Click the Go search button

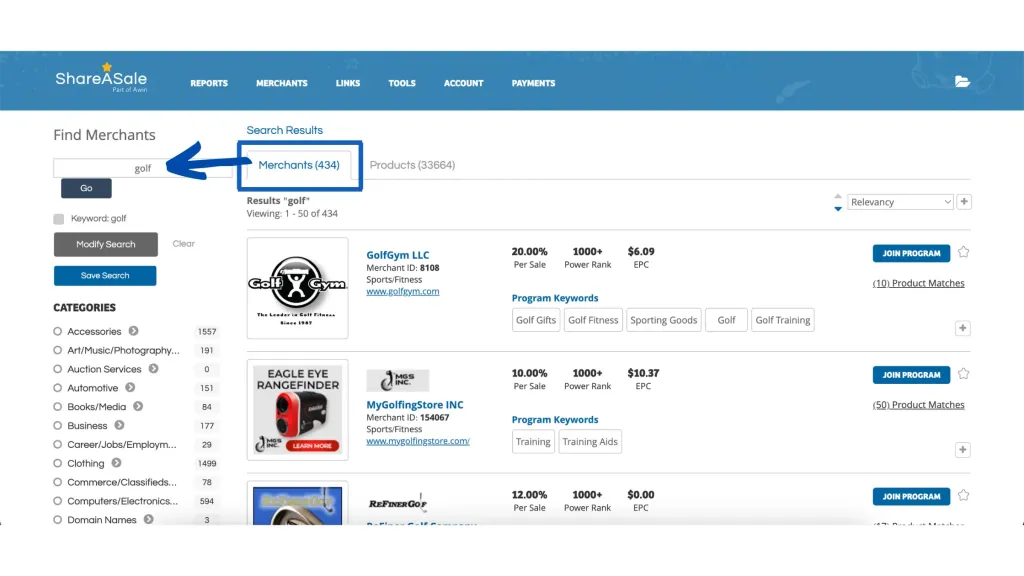pyautogui.click(x=86, y=188)
